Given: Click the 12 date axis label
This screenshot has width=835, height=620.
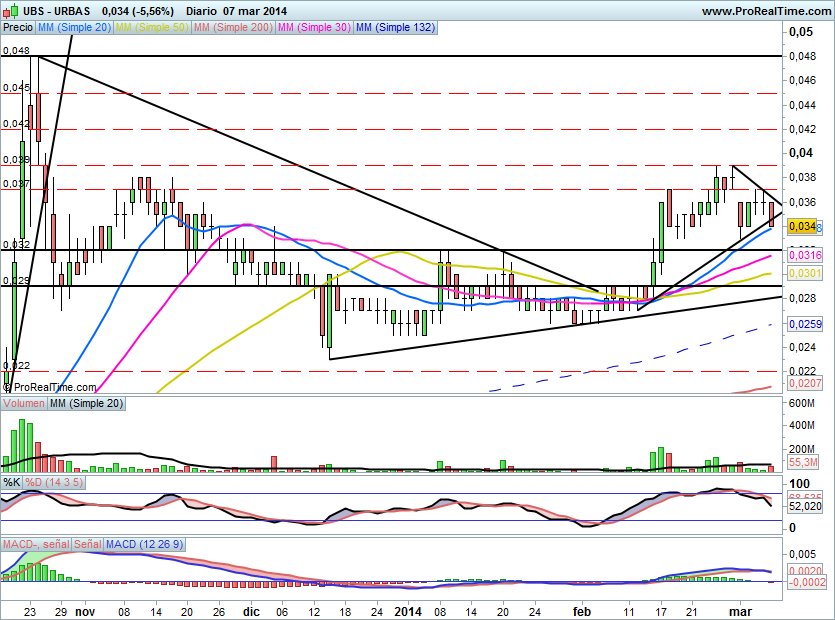Looking at the screenshot, I should 314,612.
